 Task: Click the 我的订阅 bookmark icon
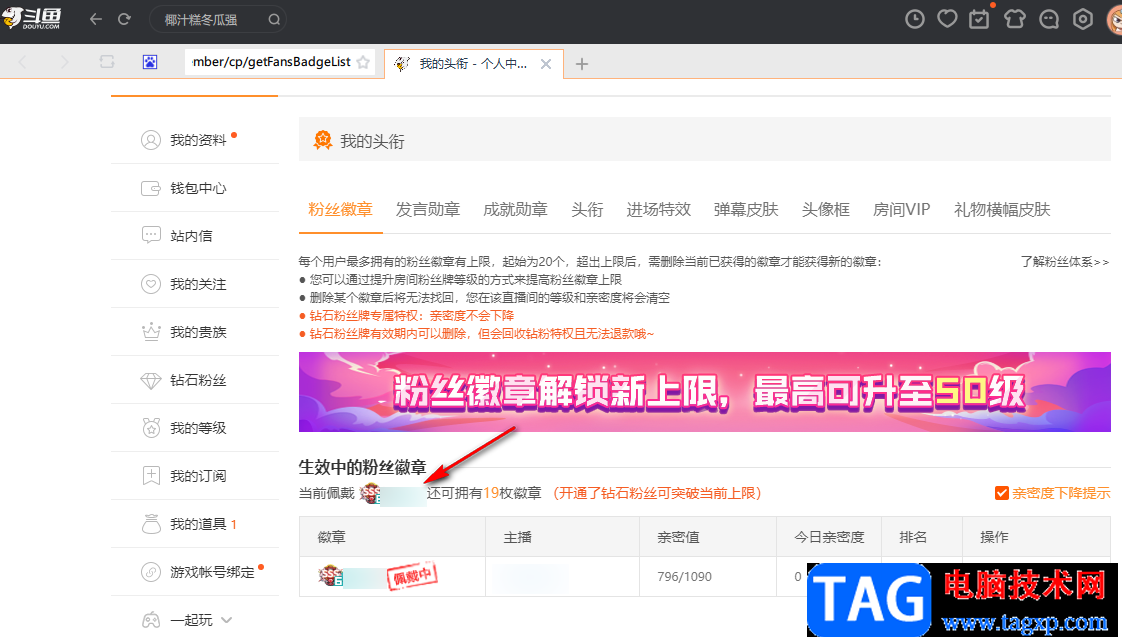coord(151,476)
